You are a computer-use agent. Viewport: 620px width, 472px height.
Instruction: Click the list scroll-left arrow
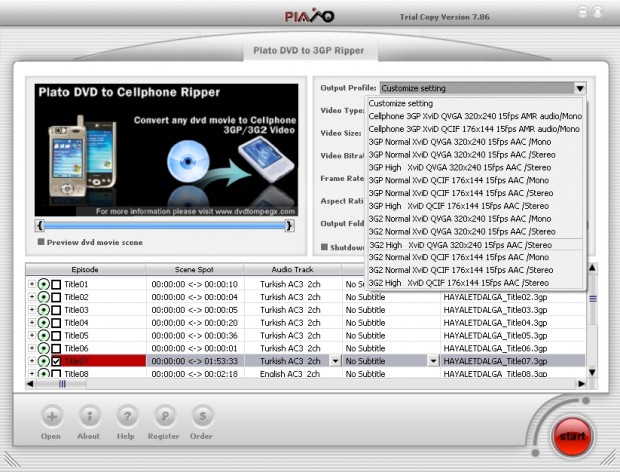(x=30, y=384)
